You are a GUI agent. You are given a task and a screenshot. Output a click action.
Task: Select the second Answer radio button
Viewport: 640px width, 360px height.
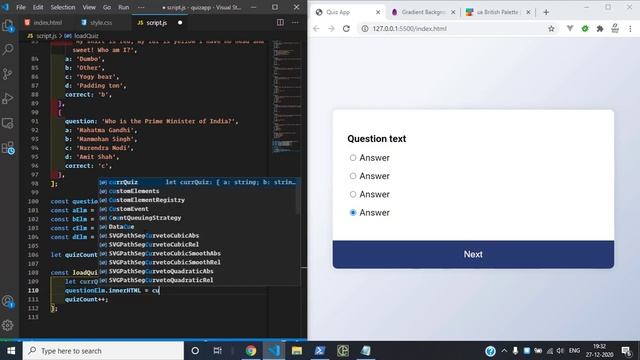(x=353, y=176)
